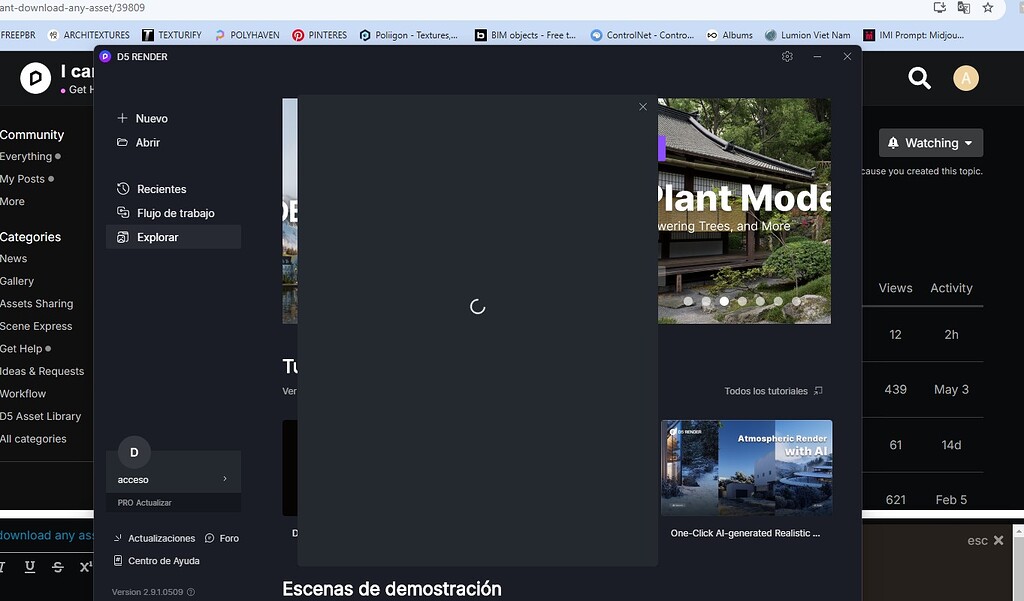This screenshot has width=1024, height=601.
Task: Expand More under the Community section
Action: (x=11, y=201)
